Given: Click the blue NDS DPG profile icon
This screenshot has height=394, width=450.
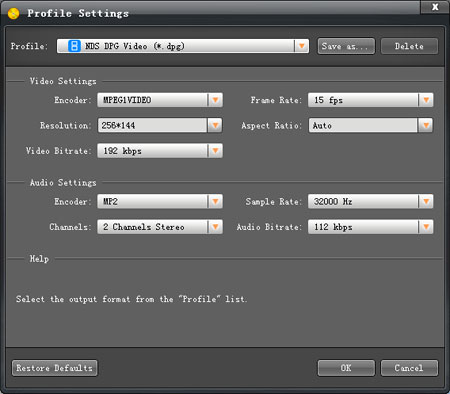Looking at the screenshot, I should click(x=74, y=46).
